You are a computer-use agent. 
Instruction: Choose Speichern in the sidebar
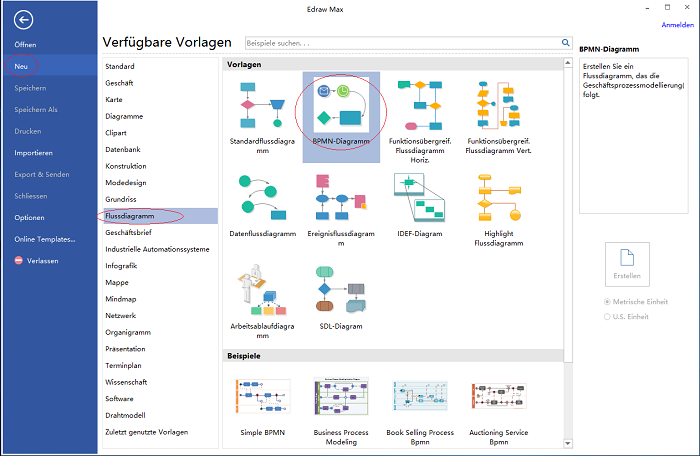click(30, 88)
